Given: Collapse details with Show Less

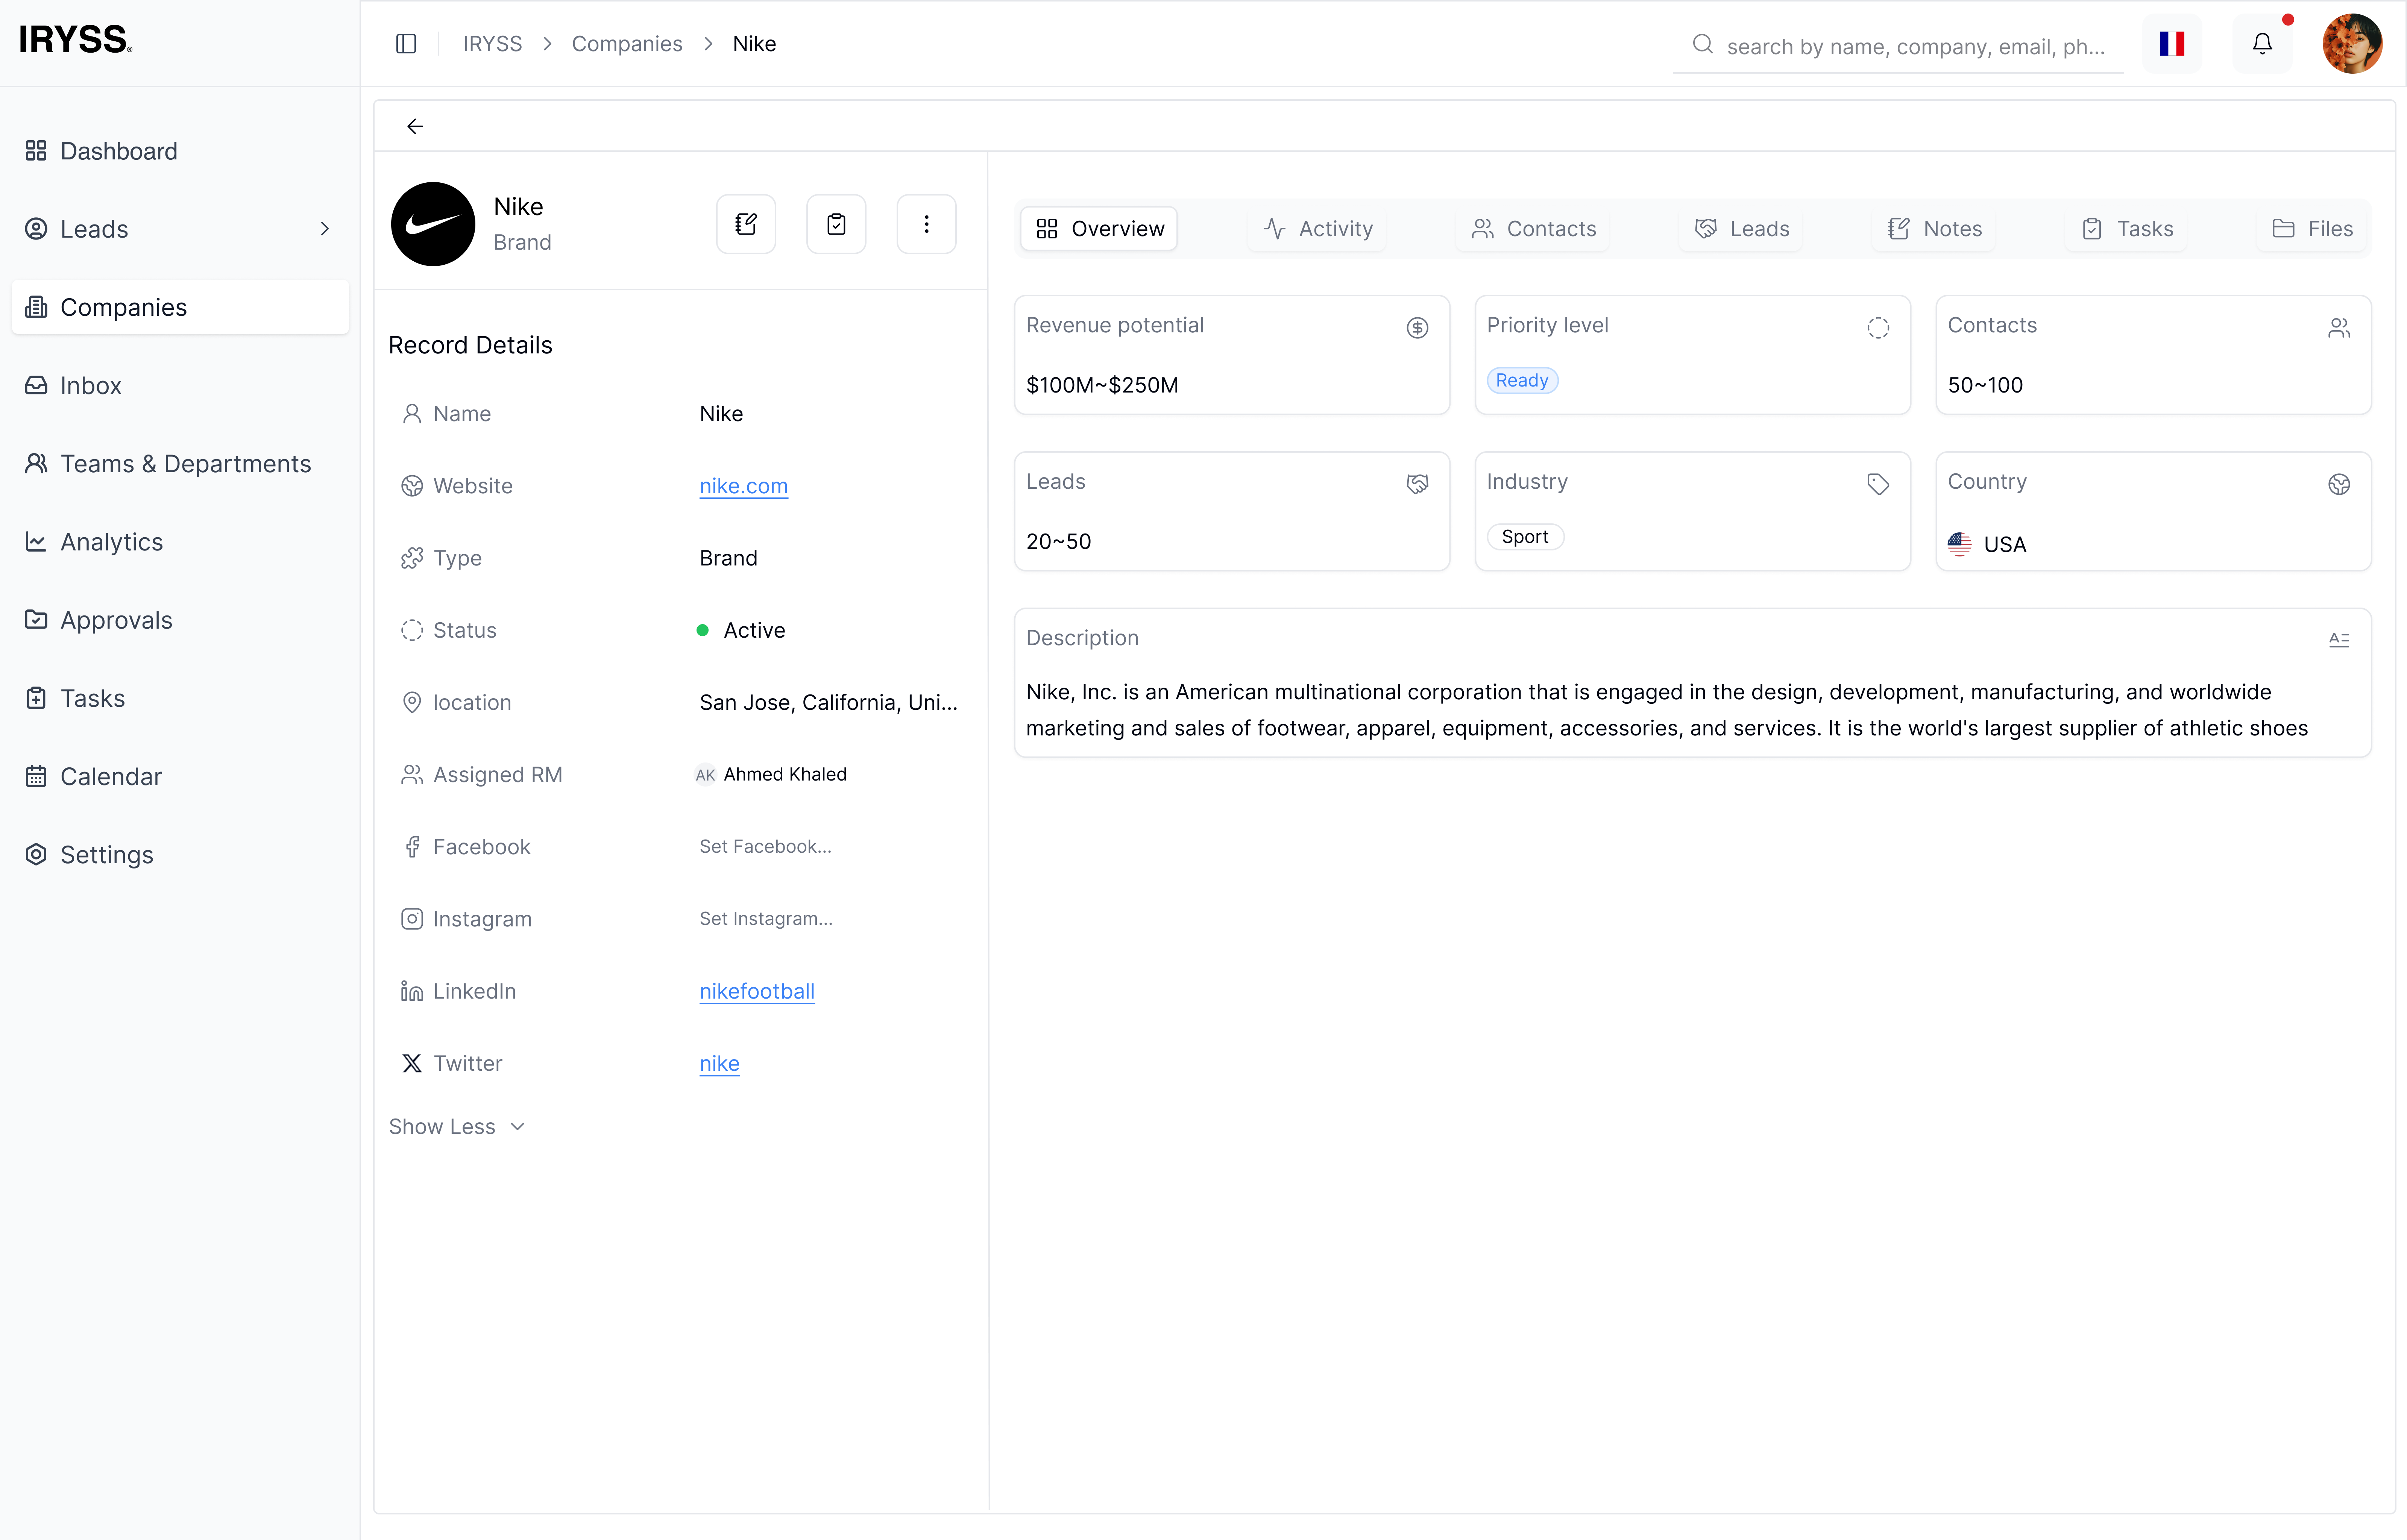Looking at the screenshot, I should tap(457, 1127).
